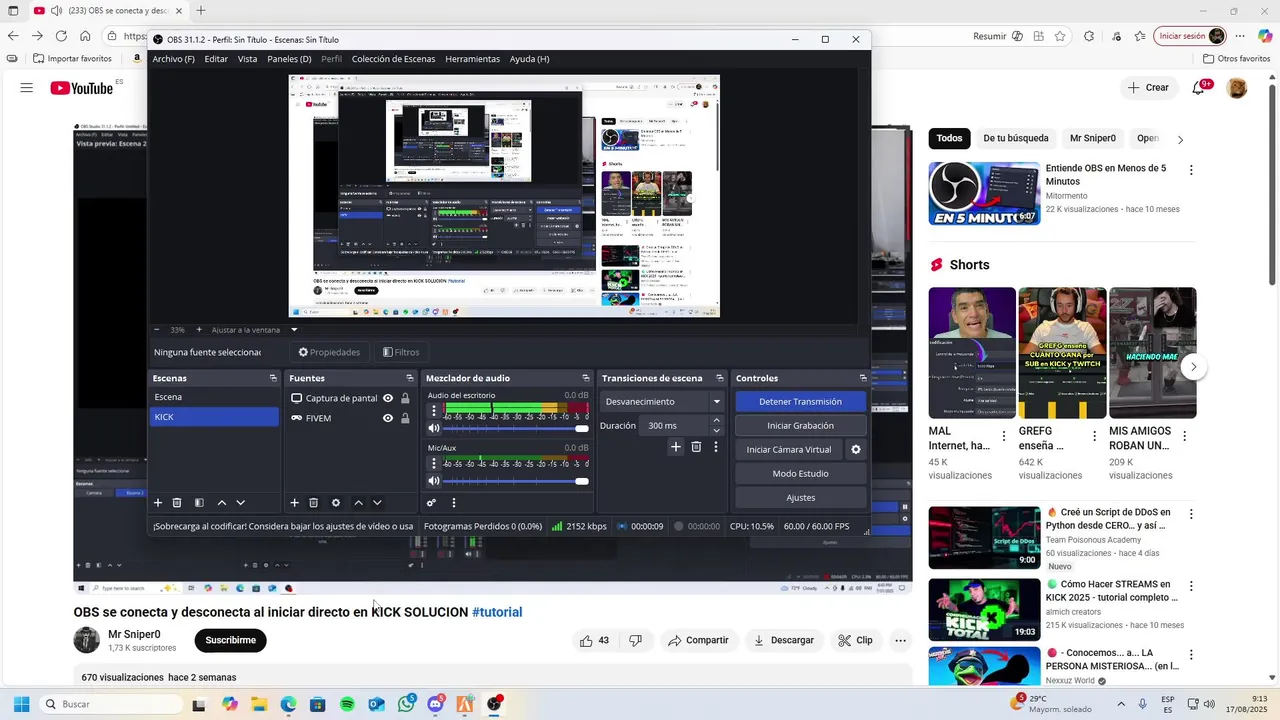Move source up with the Fuentes up arrow
Viewport: 1280px width, 720px height.
358,503
